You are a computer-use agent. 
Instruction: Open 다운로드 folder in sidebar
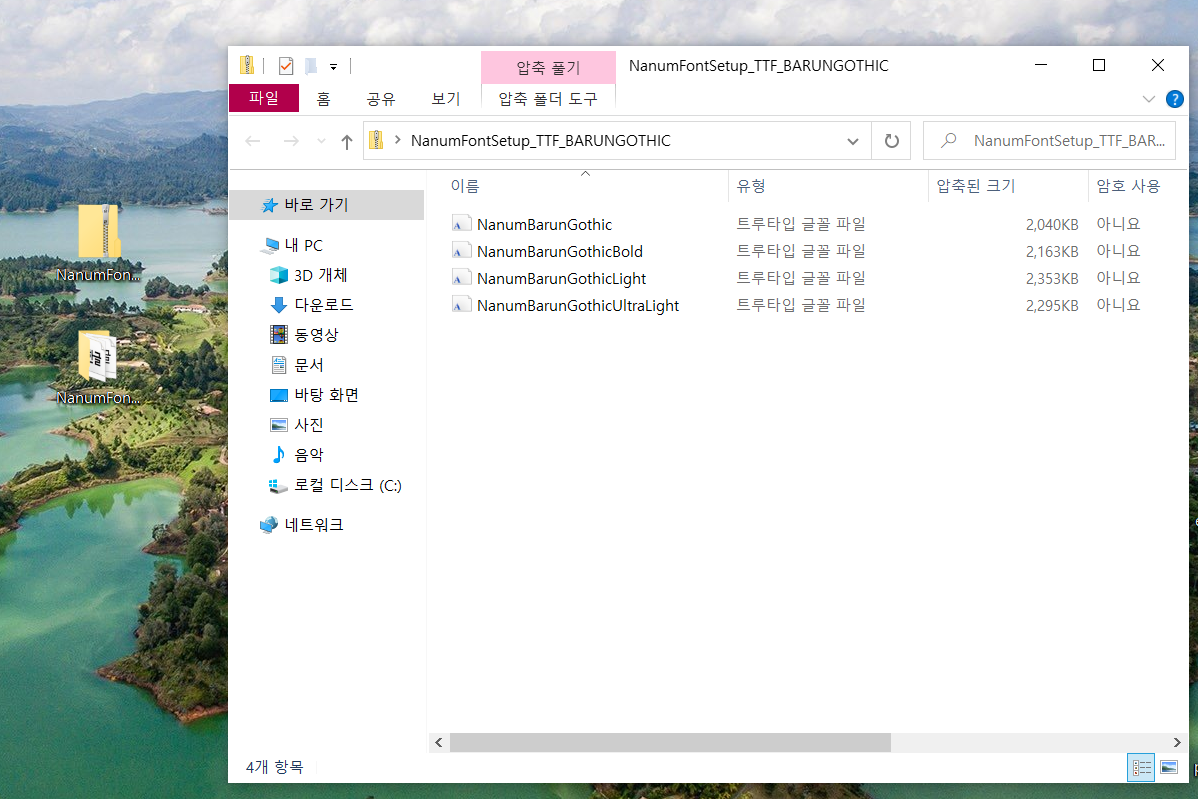323,305
